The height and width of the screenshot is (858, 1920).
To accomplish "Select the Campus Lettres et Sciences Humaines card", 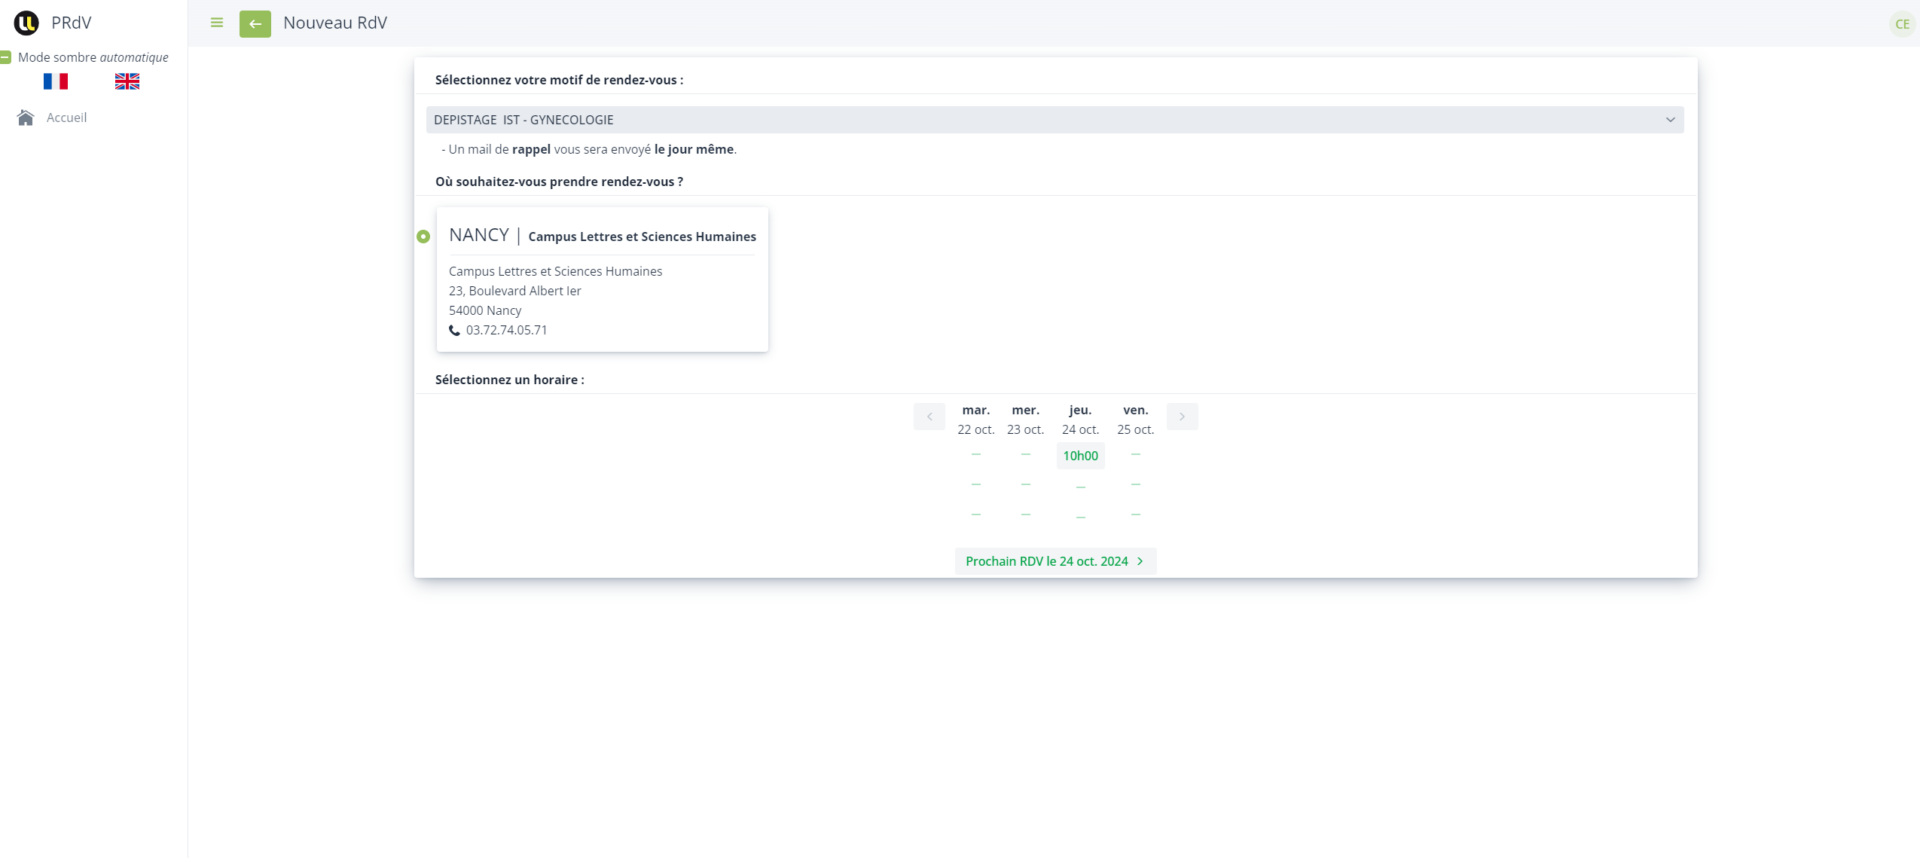I will (602, 280).
